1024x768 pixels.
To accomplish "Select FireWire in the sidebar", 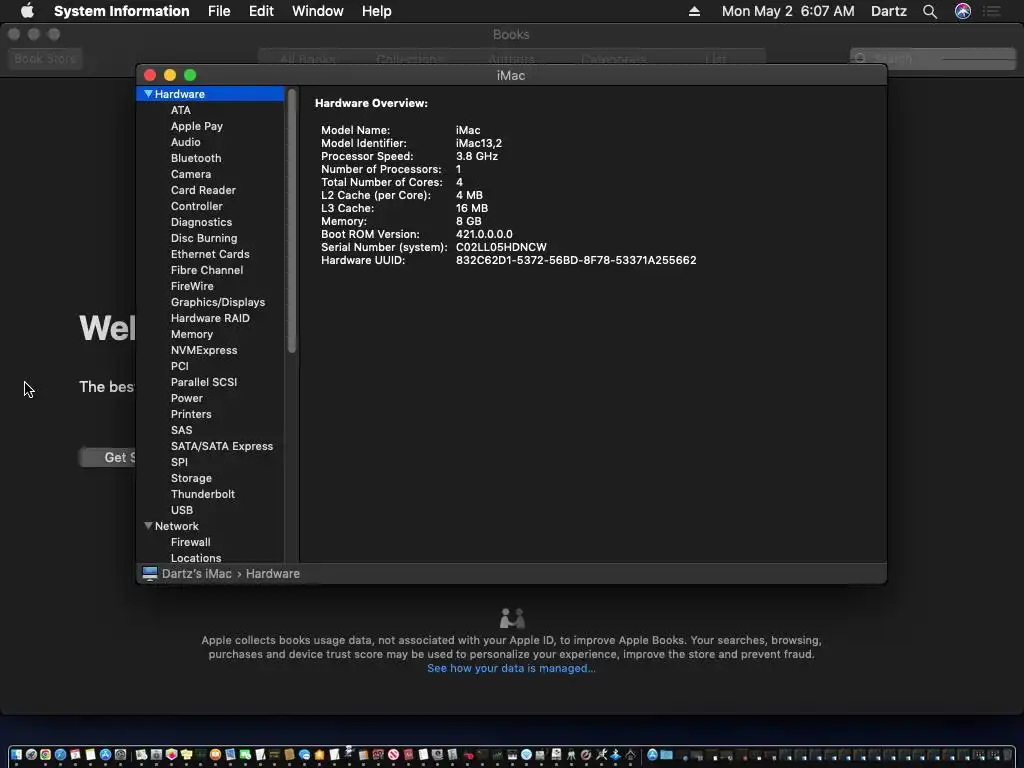I will [x=192, y=286].
